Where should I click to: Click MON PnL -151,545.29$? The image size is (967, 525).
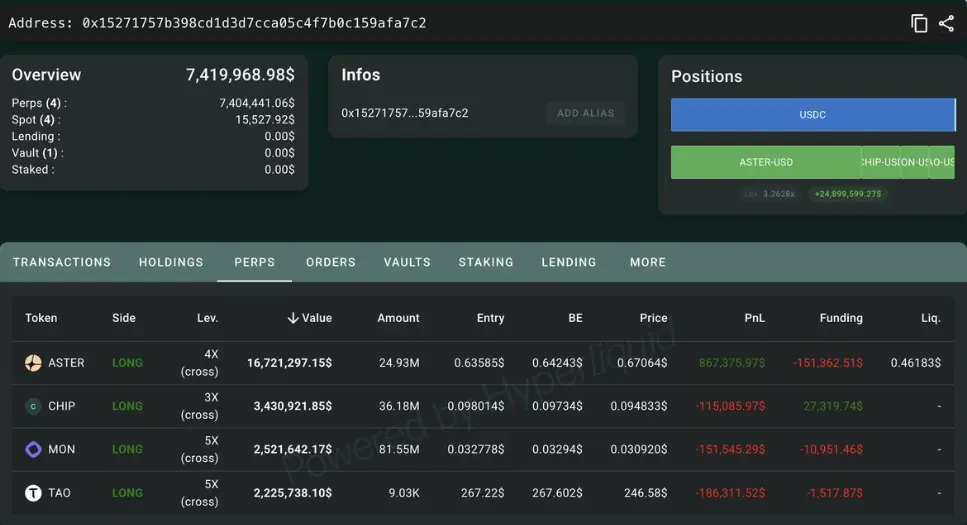(730, 449)
